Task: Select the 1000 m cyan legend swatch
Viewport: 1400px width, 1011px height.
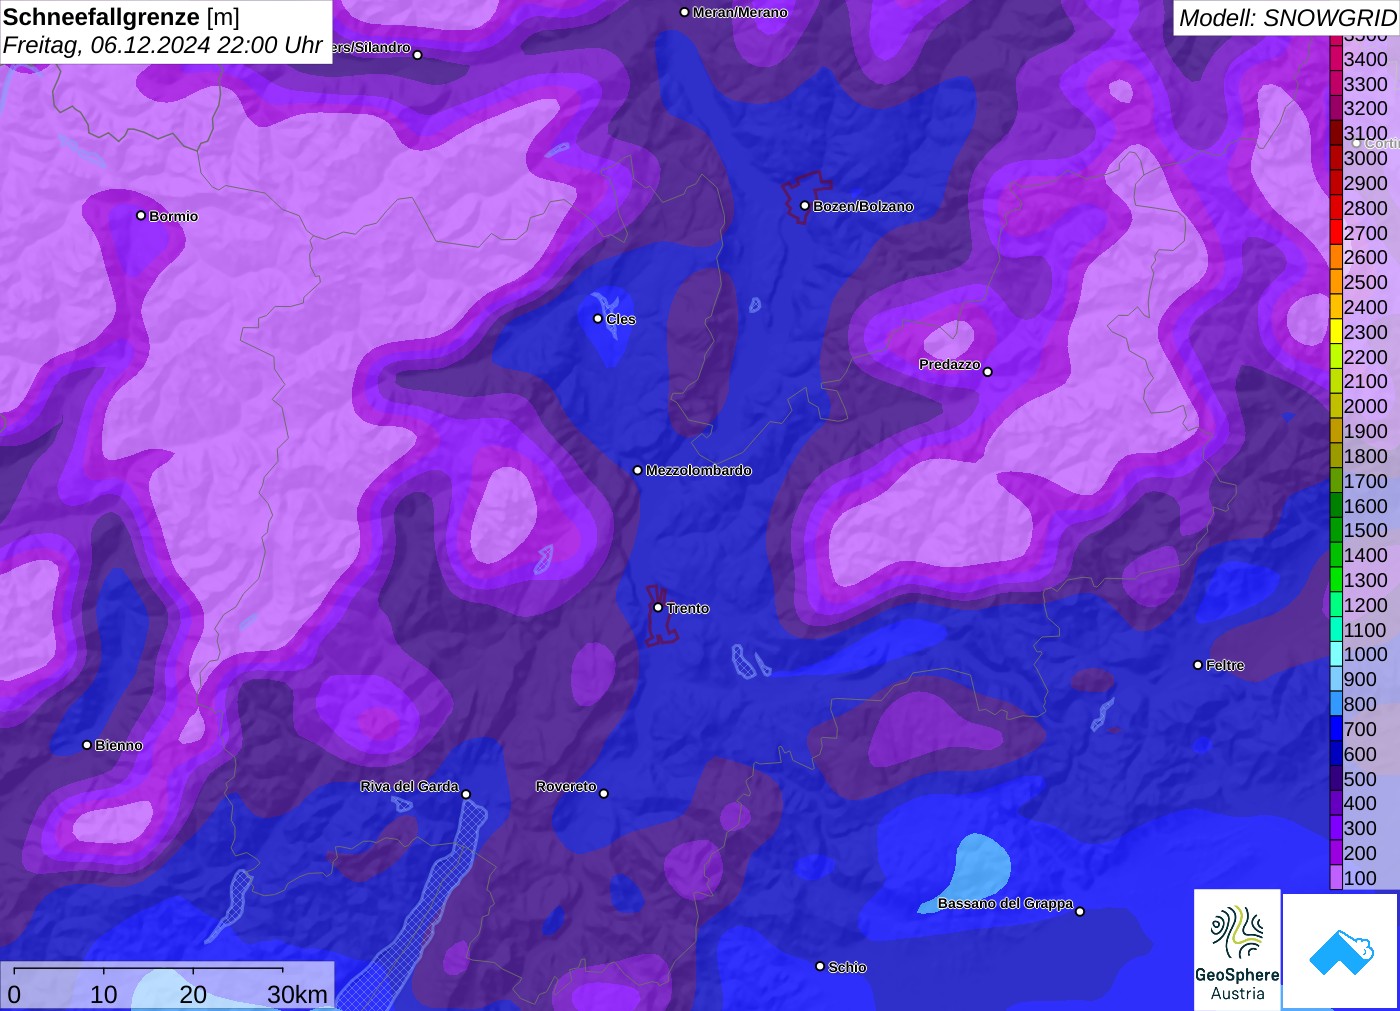Action: pos(1335,654)
